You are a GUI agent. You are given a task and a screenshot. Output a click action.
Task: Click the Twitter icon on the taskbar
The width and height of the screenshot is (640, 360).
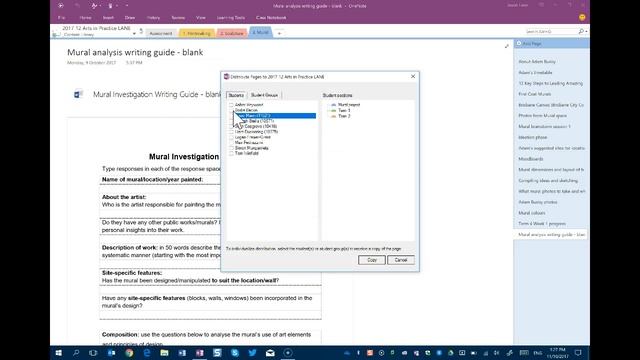tap(252, 353)
